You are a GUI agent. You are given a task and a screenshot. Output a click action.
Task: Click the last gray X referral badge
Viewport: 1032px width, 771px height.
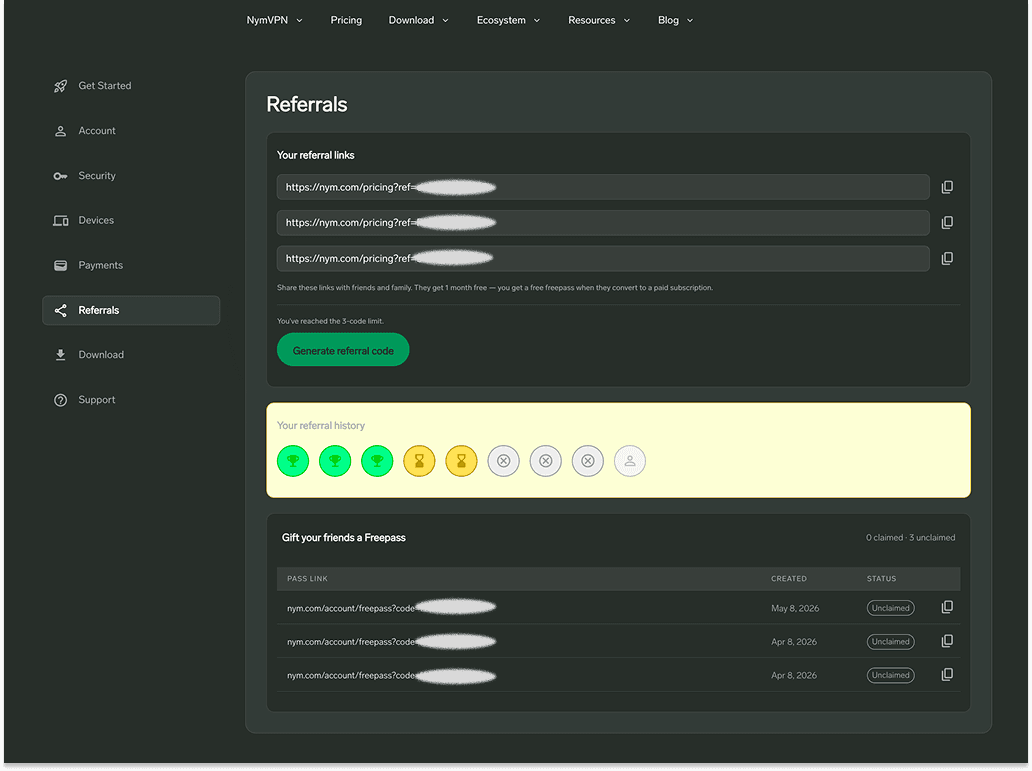point(588,461)
